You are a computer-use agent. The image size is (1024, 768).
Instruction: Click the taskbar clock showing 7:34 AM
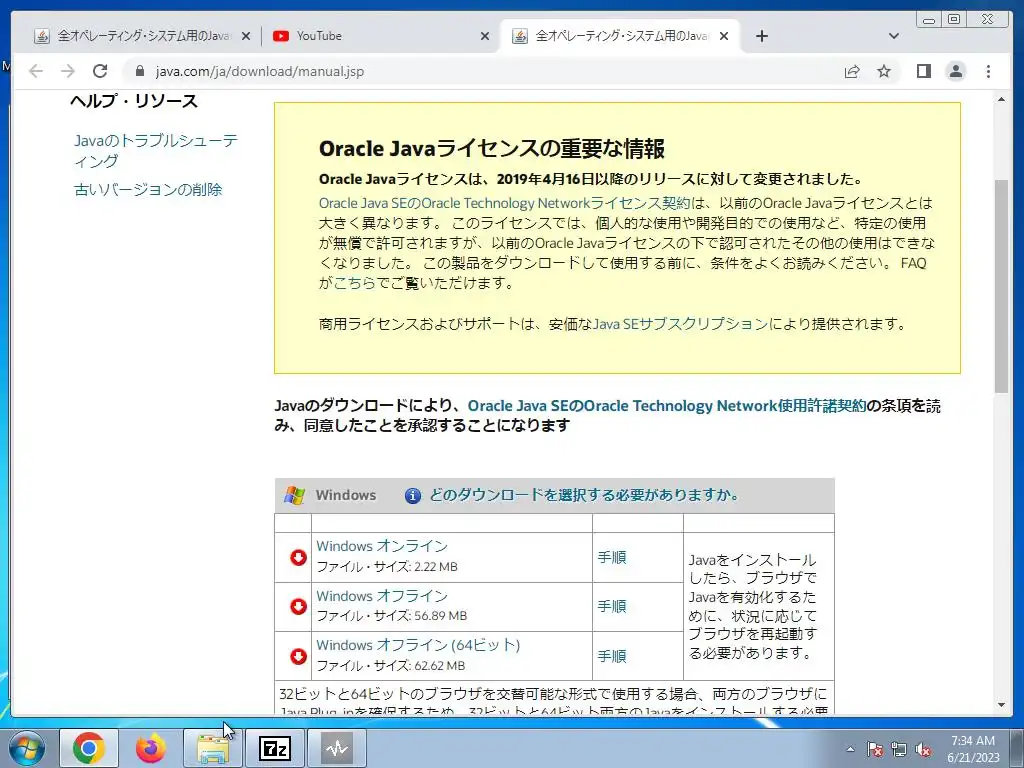tap(973, 748)
